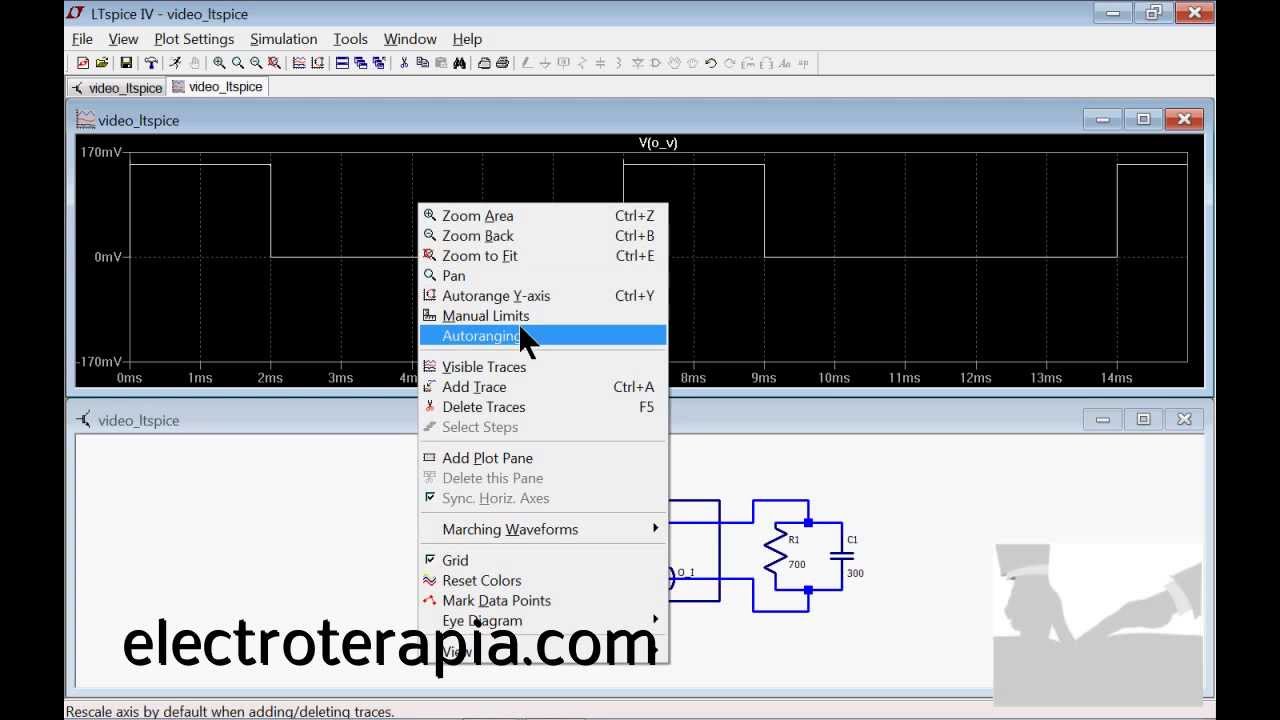1280x720 pixels.
Task: Print using the toolbar printer icon
Action: click(x=502, y=63)
